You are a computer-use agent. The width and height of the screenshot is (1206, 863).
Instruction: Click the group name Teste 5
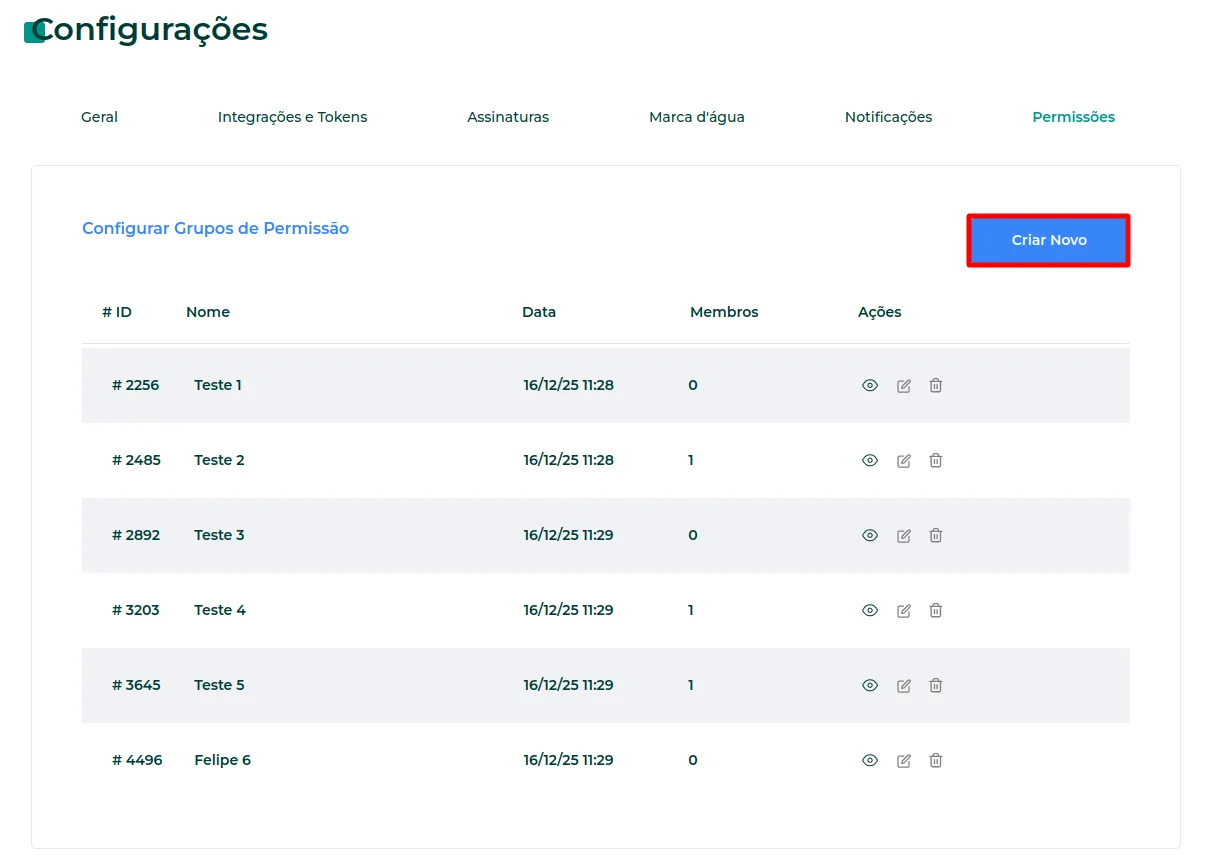point(219,685)
